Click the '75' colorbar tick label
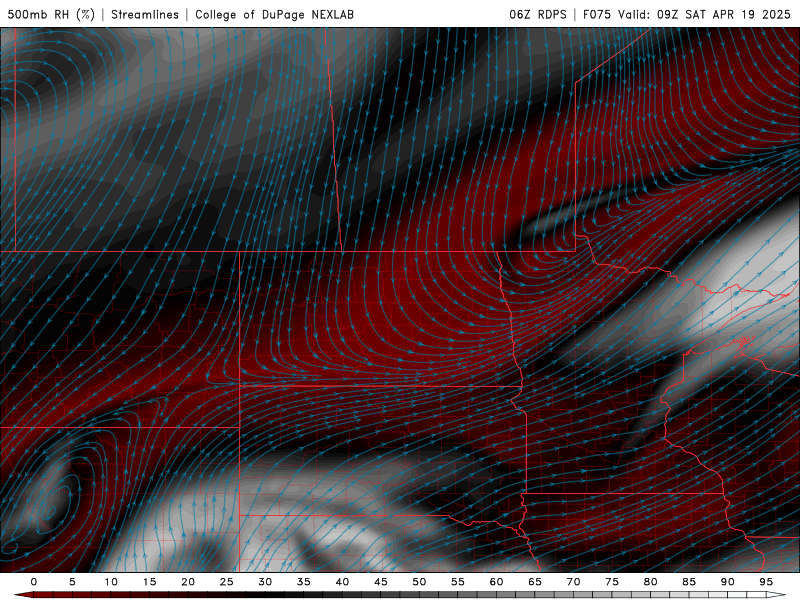 (612, 582)
